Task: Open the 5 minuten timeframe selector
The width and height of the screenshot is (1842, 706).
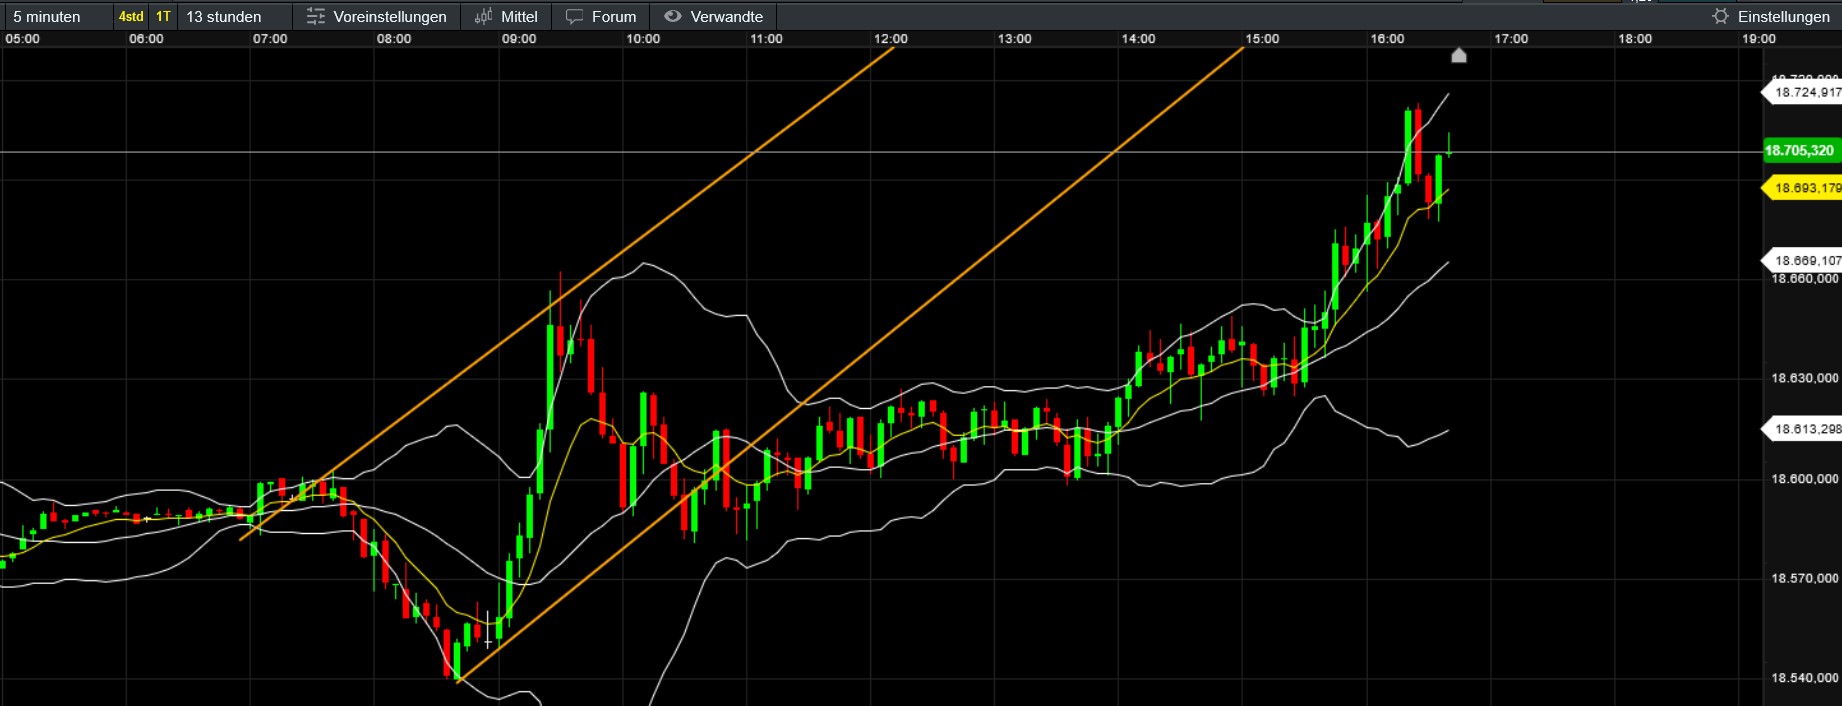Action: (47, 16)
